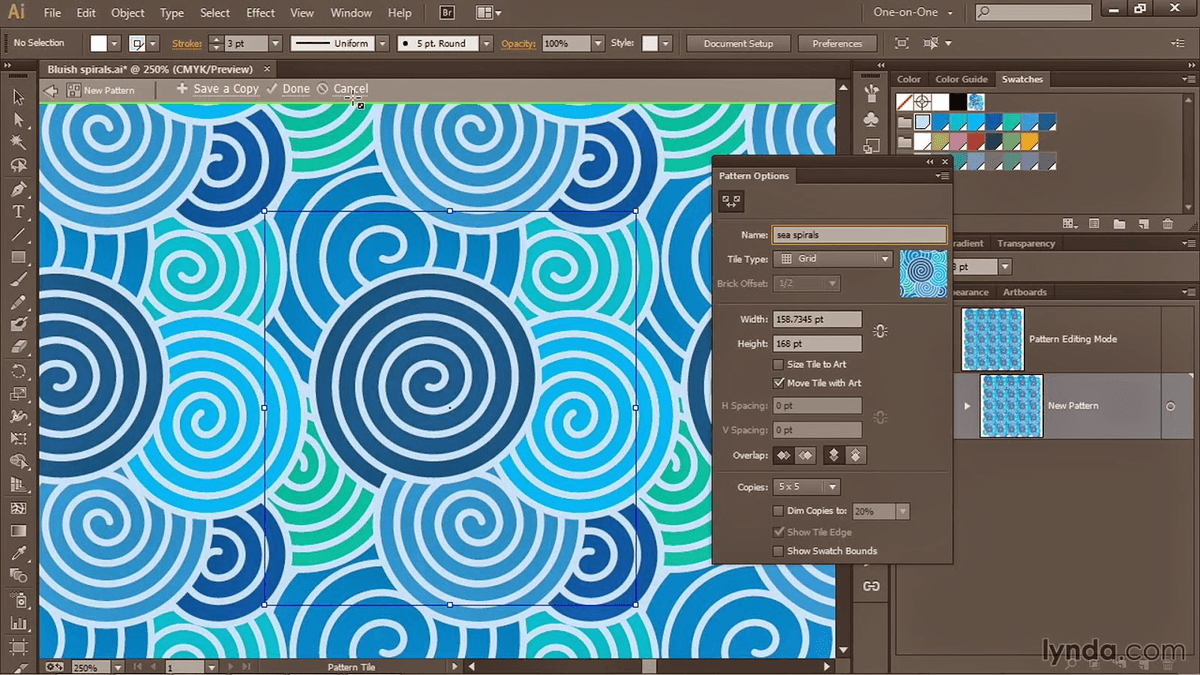Click the pattern Name input field
Image resolution: width=1200 pixels, height=675 pixels.
tap(859, 235)
